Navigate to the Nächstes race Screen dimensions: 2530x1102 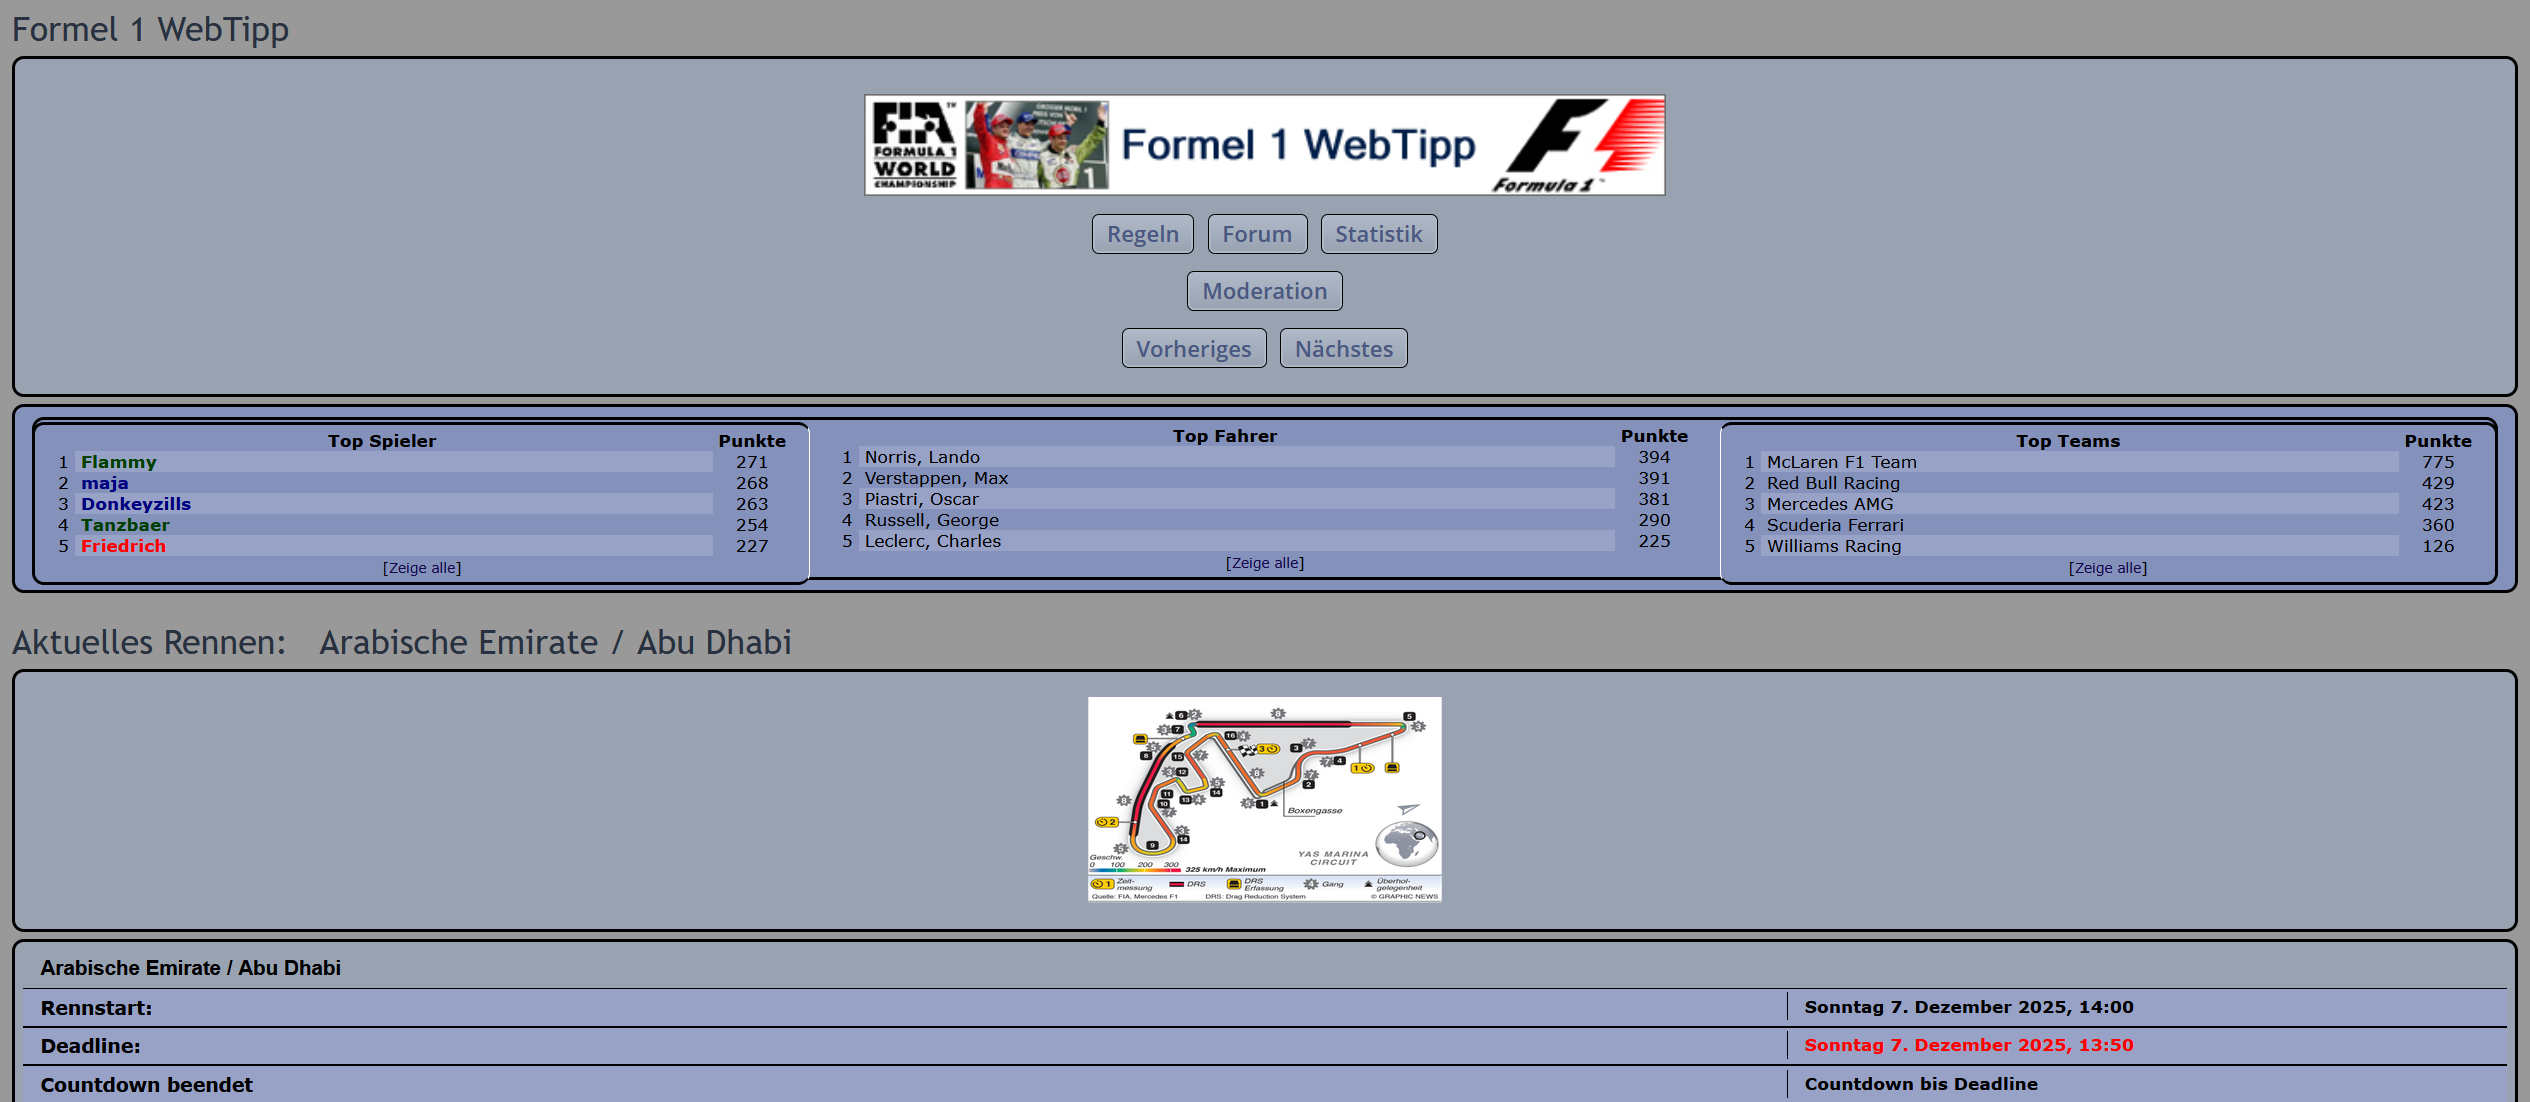click(x=1343, y=349)
